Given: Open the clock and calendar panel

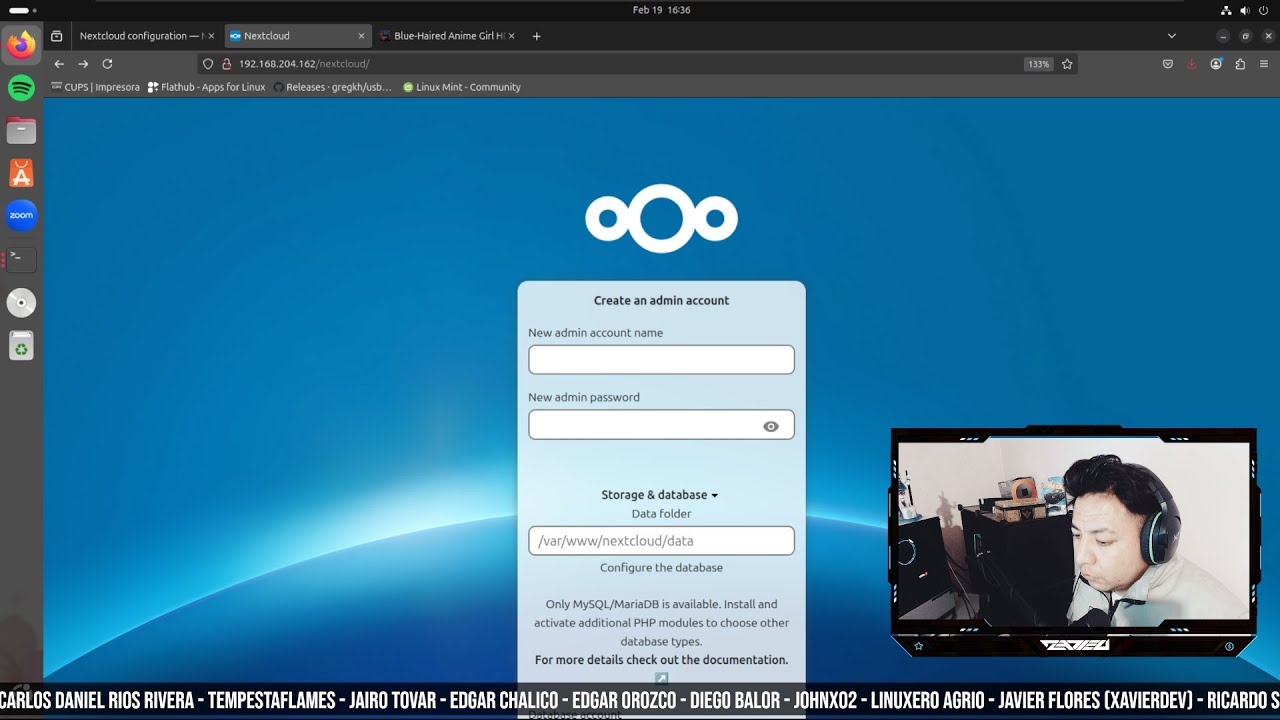Looking at the screenshot, I should 661,10.
